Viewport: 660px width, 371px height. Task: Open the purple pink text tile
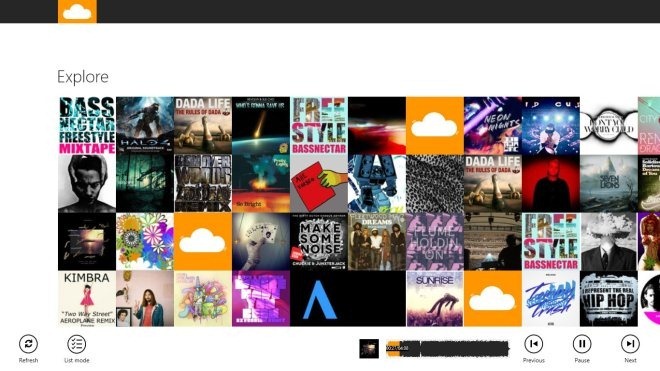click(x=261, y=299)
